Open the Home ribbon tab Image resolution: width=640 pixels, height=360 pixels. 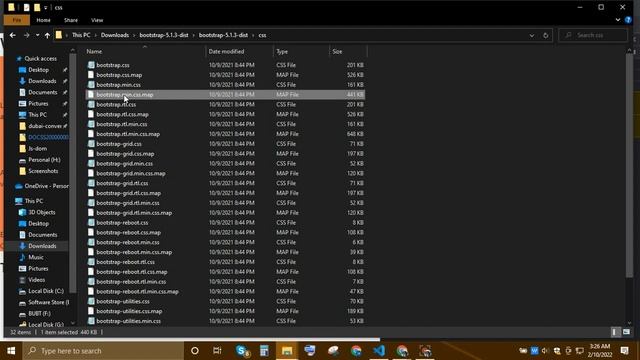point(43,20)
